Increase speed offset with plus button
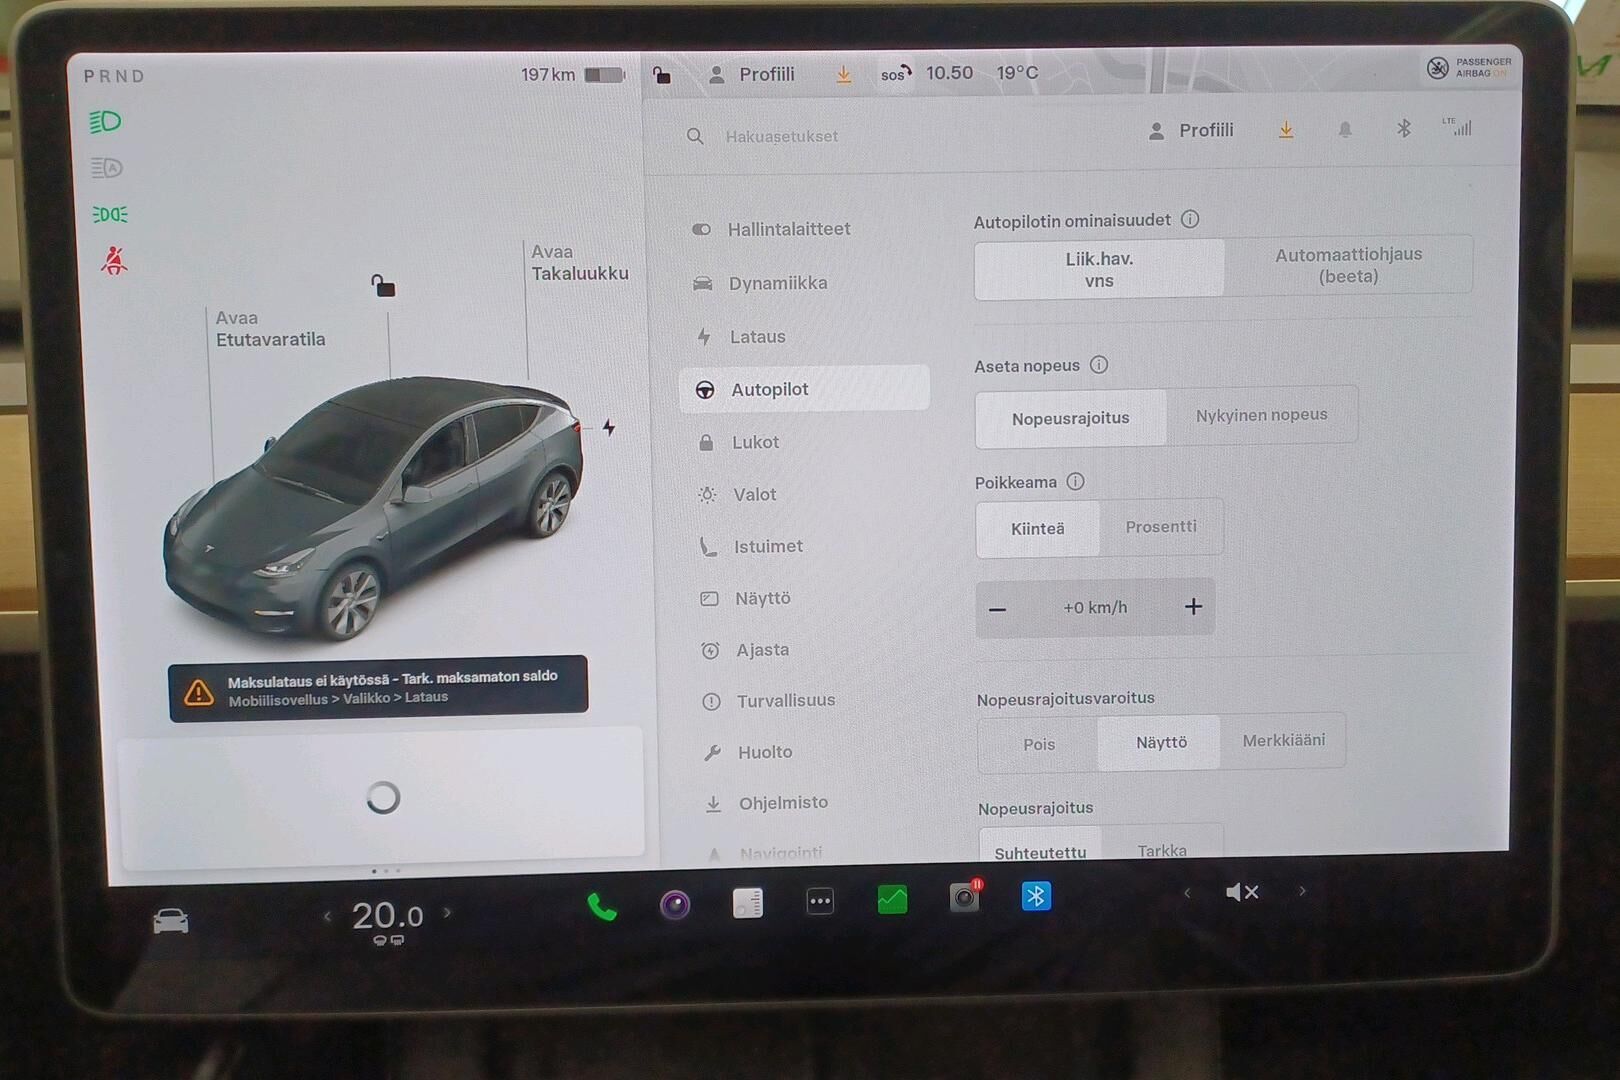Viewport: 1620px width, 1080px height. 1193,606
